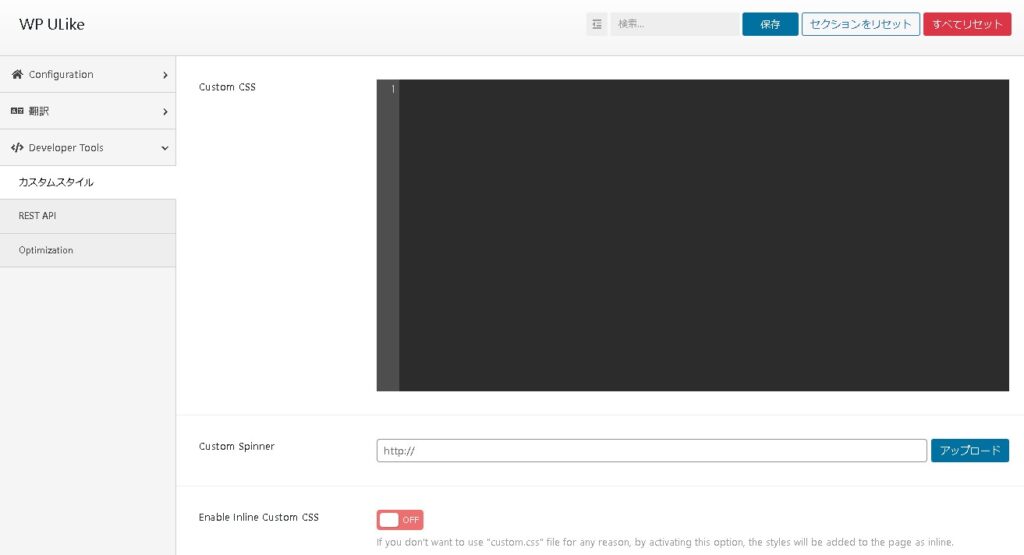Viewport: 1024px width, 555px height.
Task: Select the カスタムスタイル submenu item
Action: 56,182
